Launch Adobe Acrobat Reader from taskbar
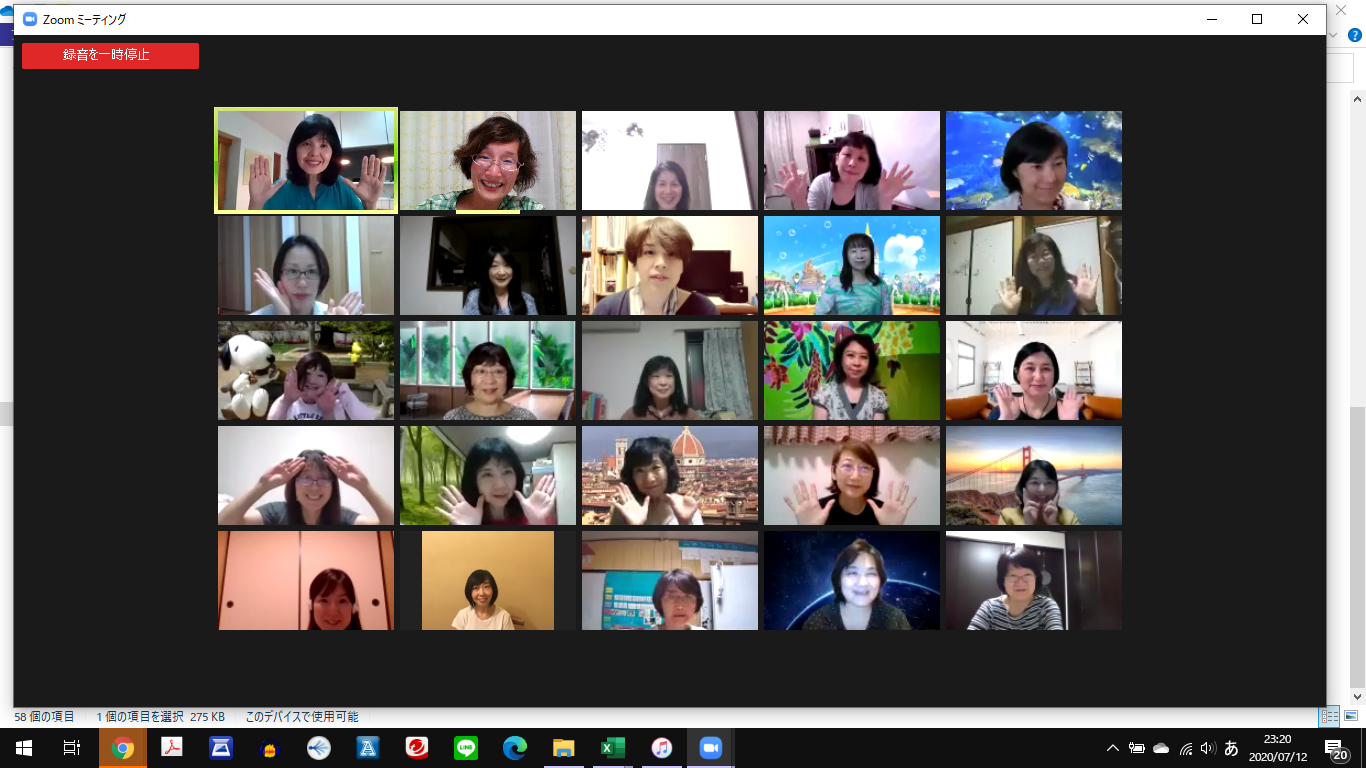This screenshot has width=1366, height=768. click(172, 748)
